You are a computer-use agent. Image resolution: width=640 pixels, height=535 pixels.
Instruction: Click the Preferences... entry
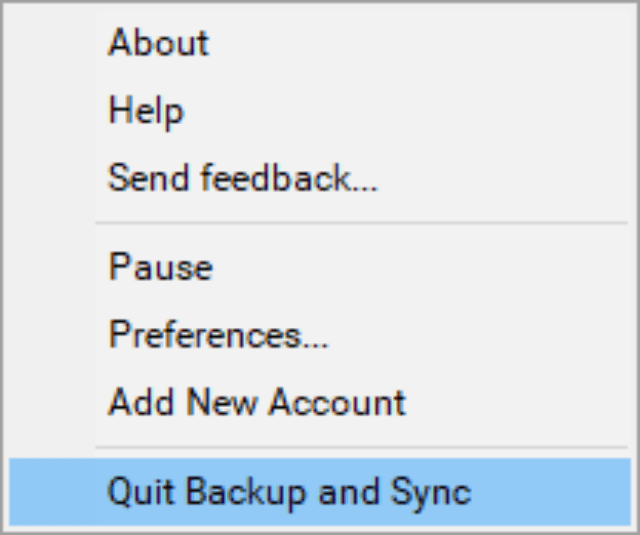pos(219,335)
